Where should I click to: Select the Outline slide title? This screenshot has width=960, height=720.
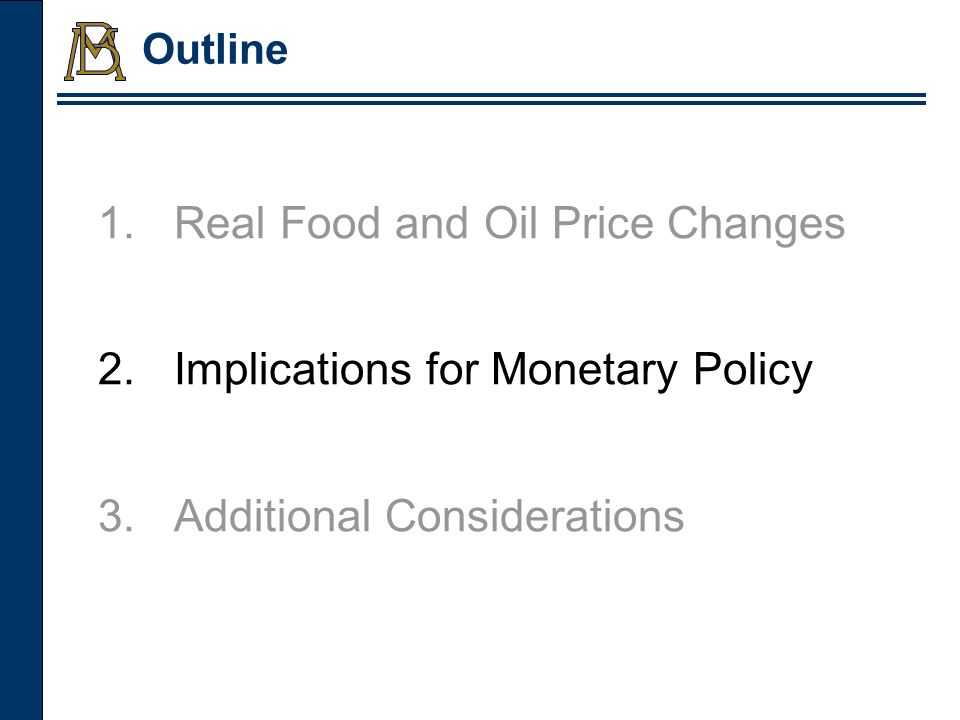point(215,49)
